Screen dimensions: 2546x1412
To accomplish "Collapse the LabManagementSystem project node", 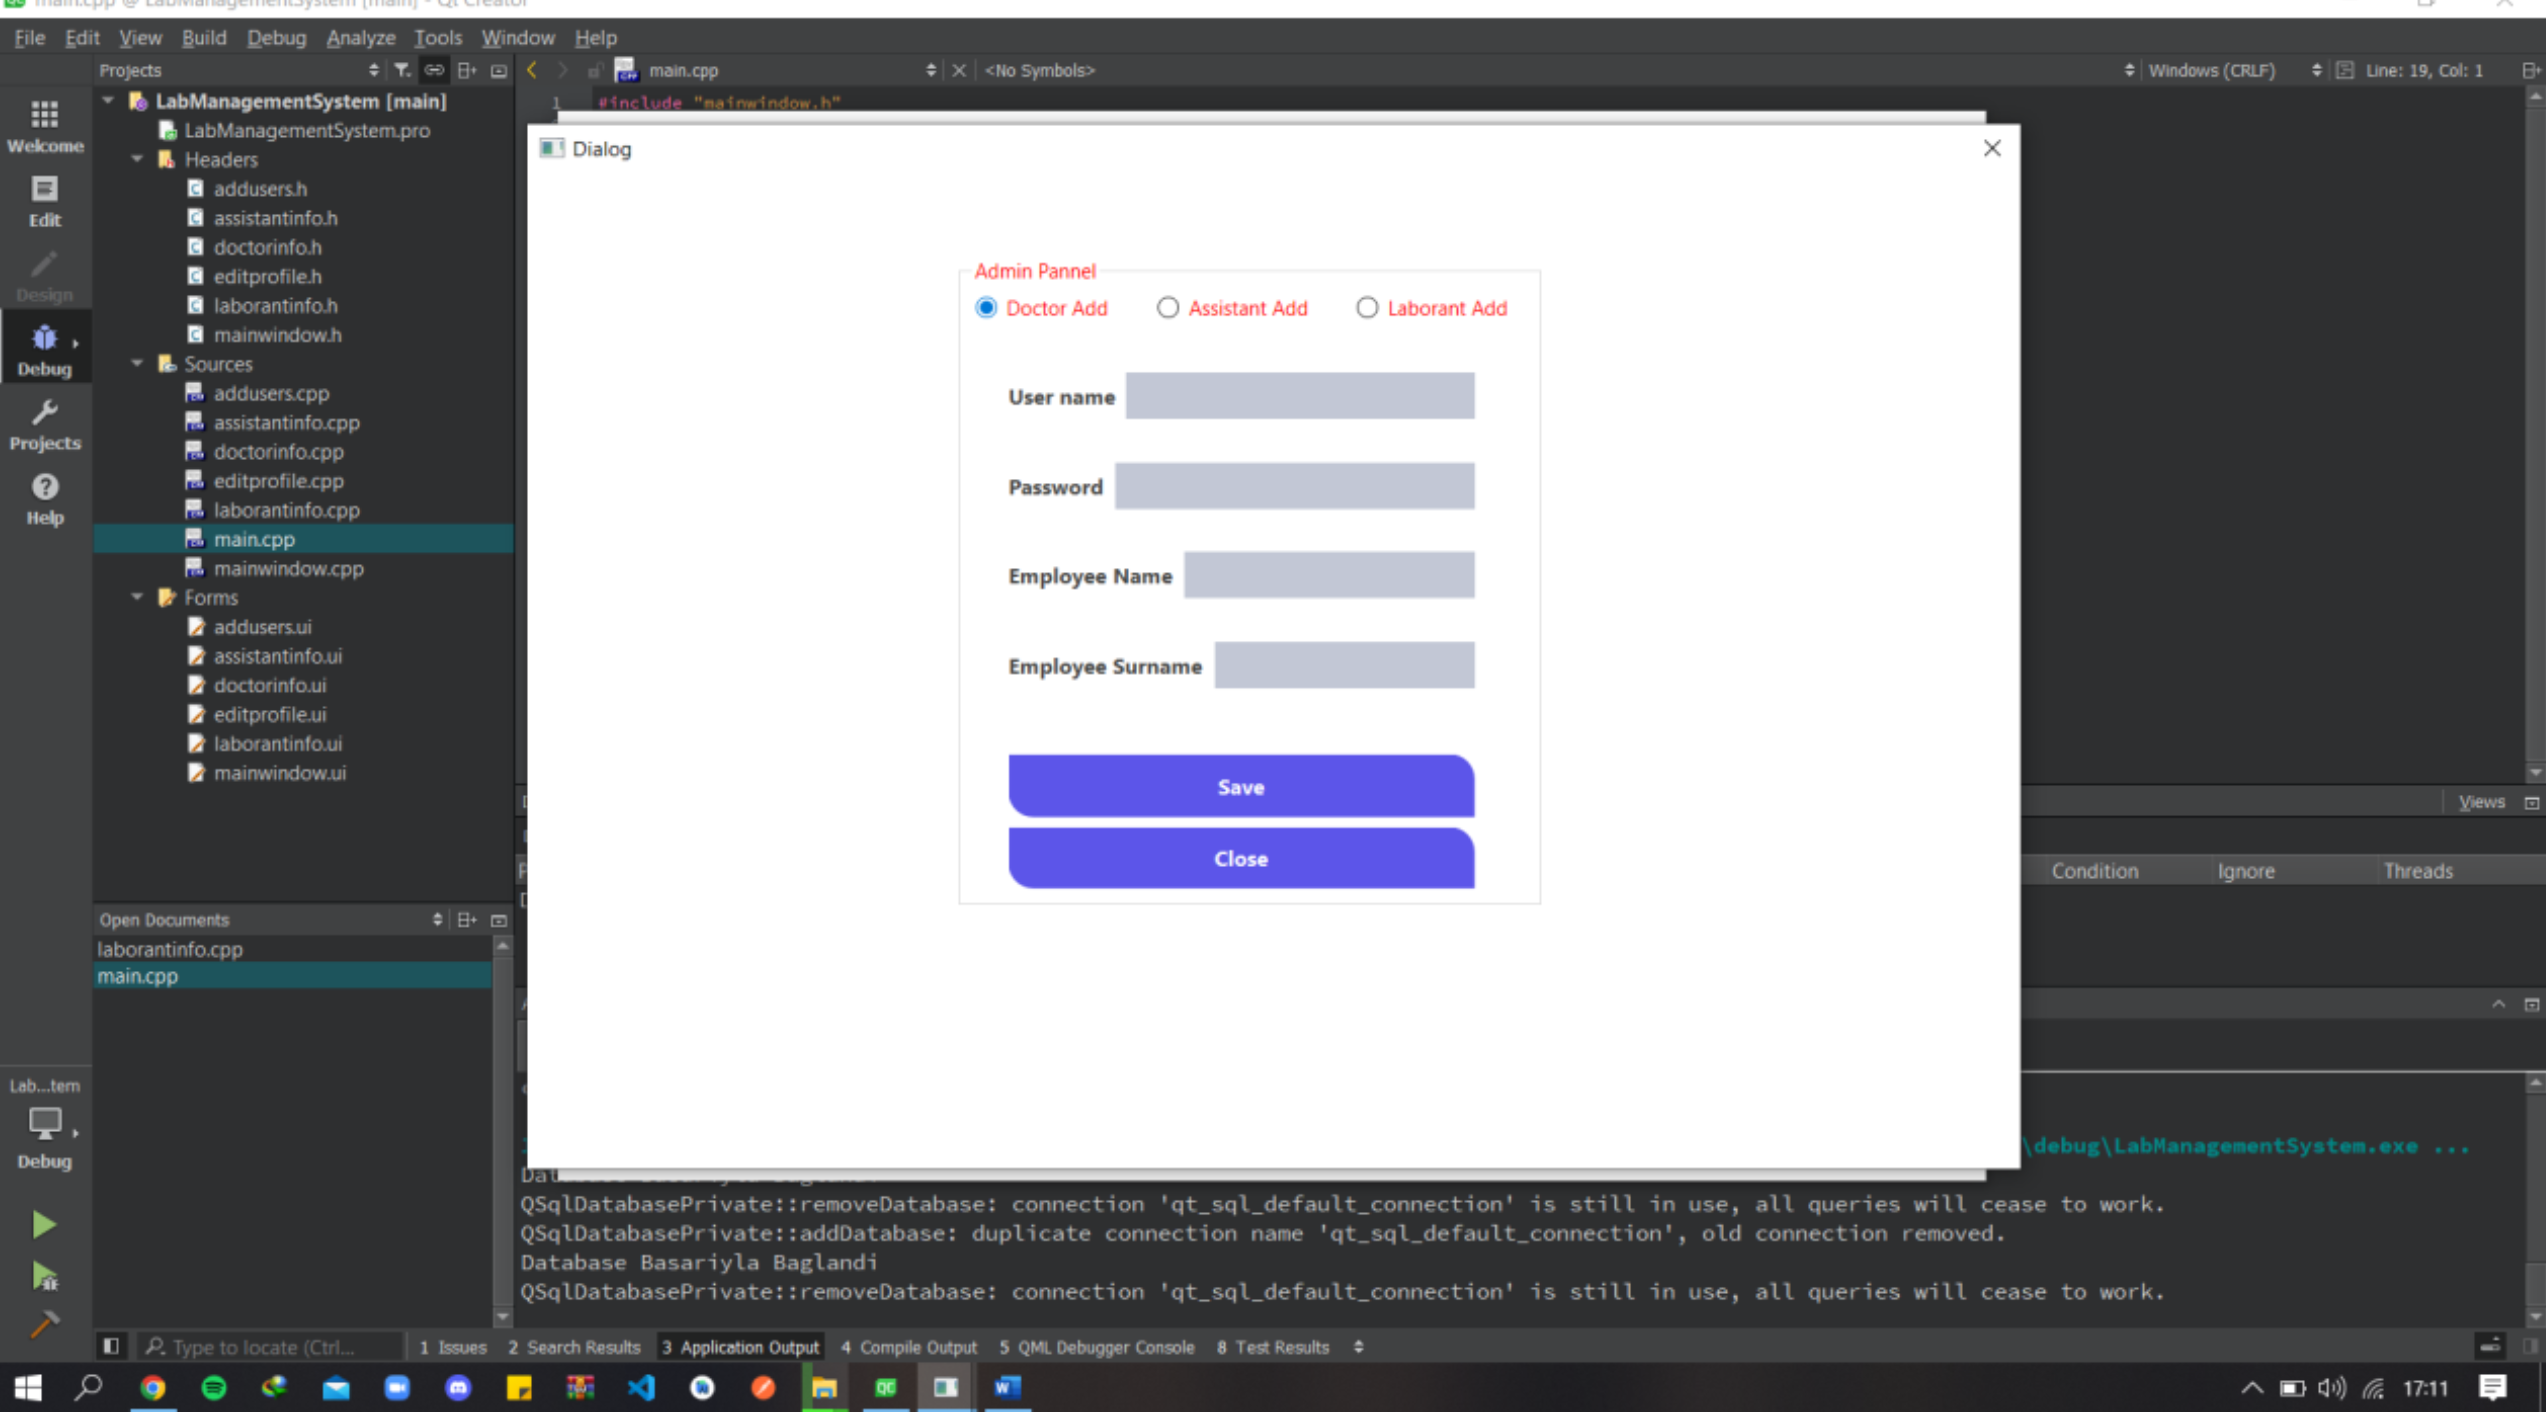I will tap(108, 101).
